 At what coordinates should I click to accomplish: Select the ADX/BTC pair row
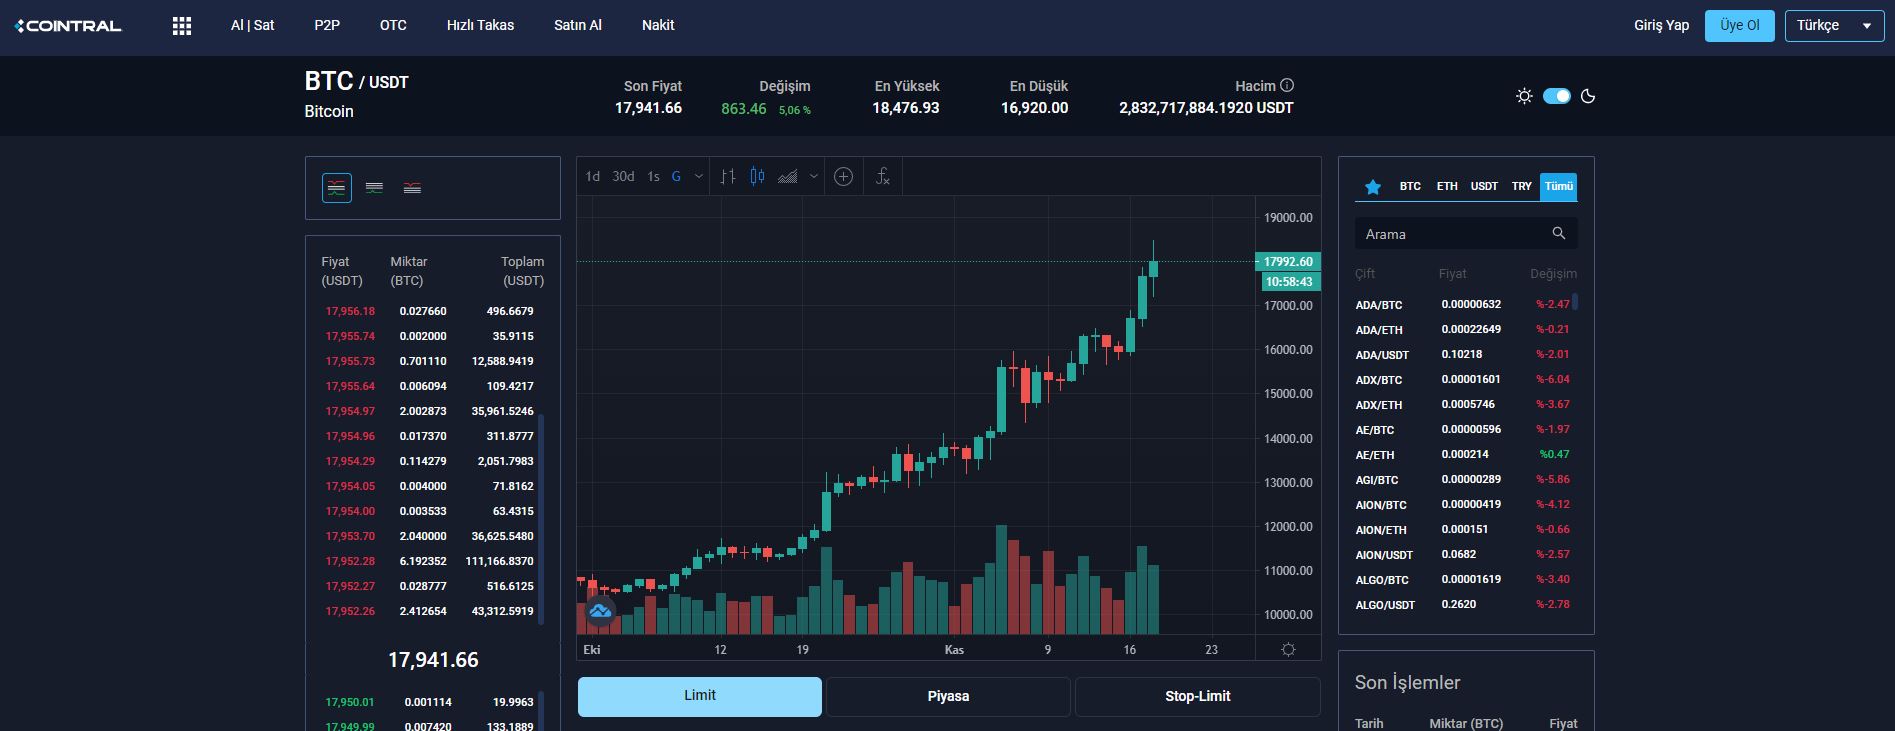click(1466, 379)
